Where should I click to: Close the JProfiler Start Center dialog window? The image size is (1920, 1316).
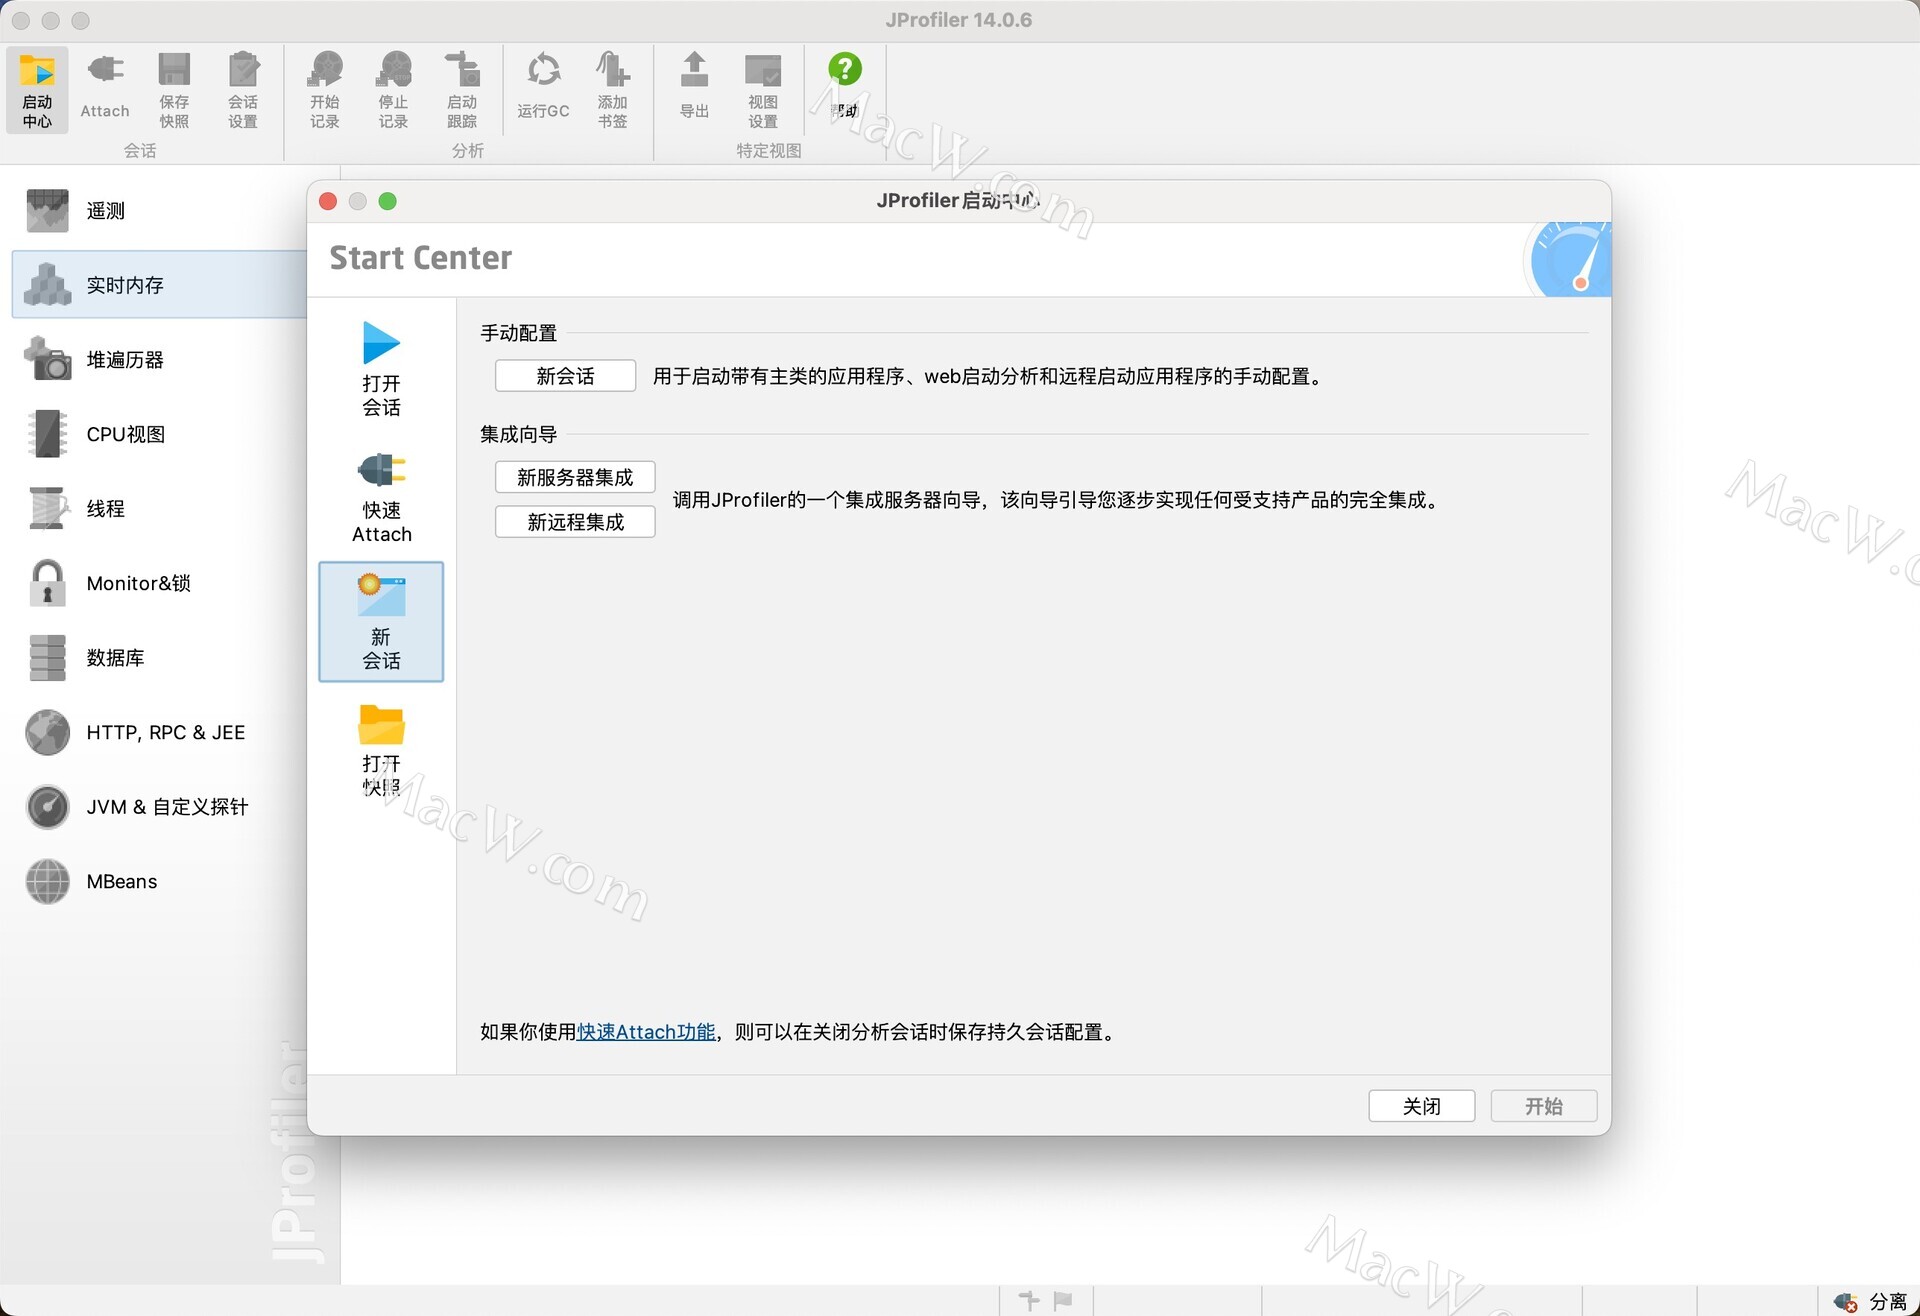point(328,201)
